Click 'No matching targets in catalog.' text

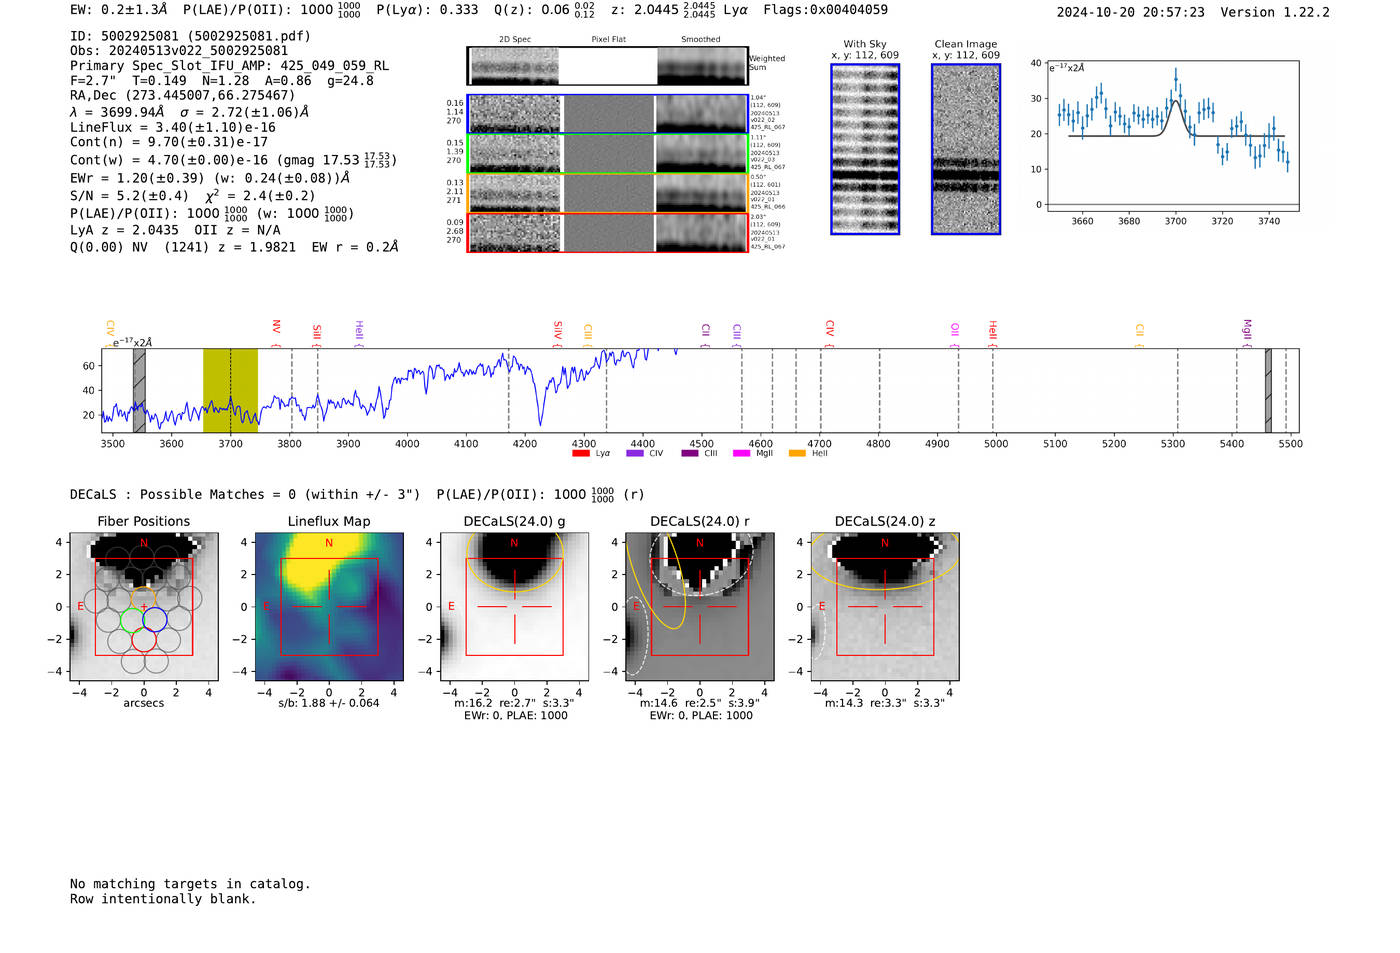pos(190,884)
